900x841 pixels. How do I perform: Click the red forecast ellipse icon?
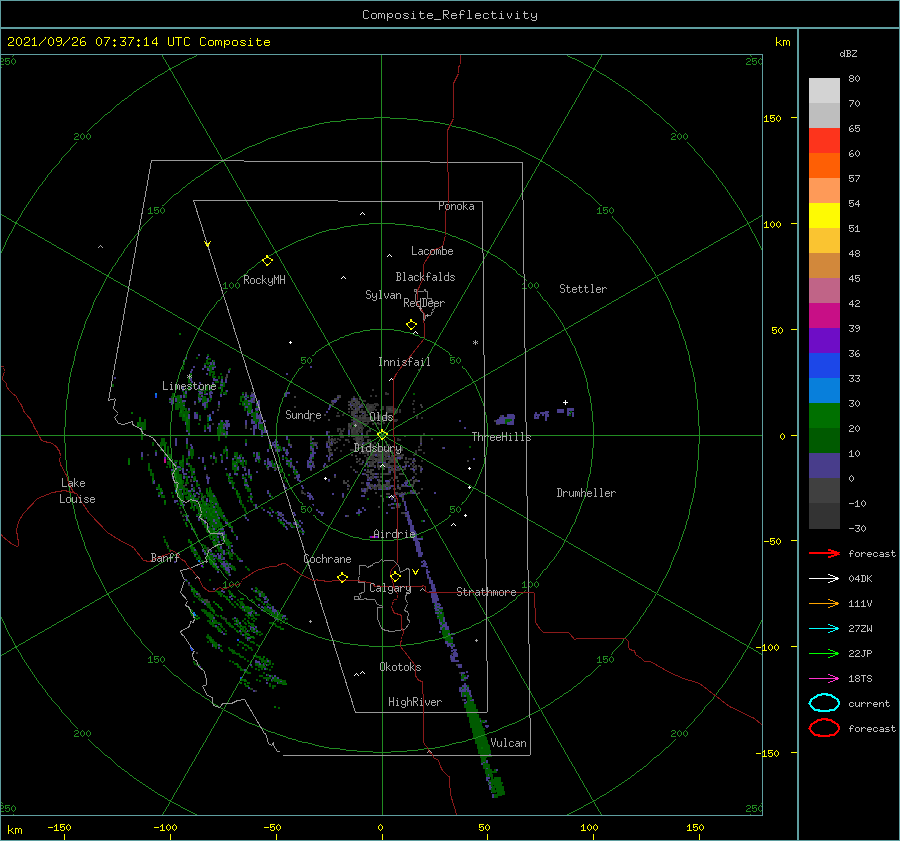(x=824, y=728)
